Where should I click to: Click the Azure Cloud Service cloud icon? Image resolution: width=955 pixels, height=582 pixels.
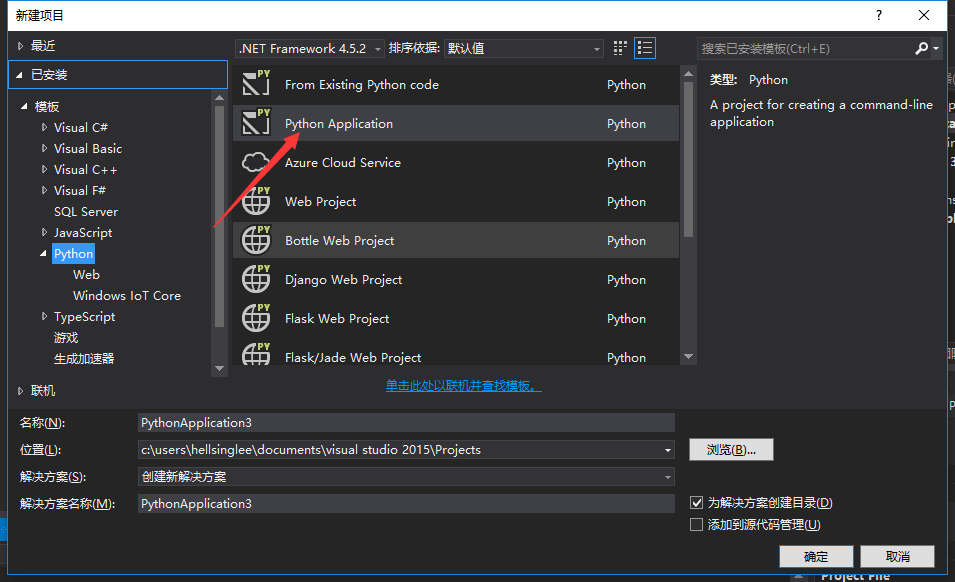pyautogui.click(x=256, y=162)
